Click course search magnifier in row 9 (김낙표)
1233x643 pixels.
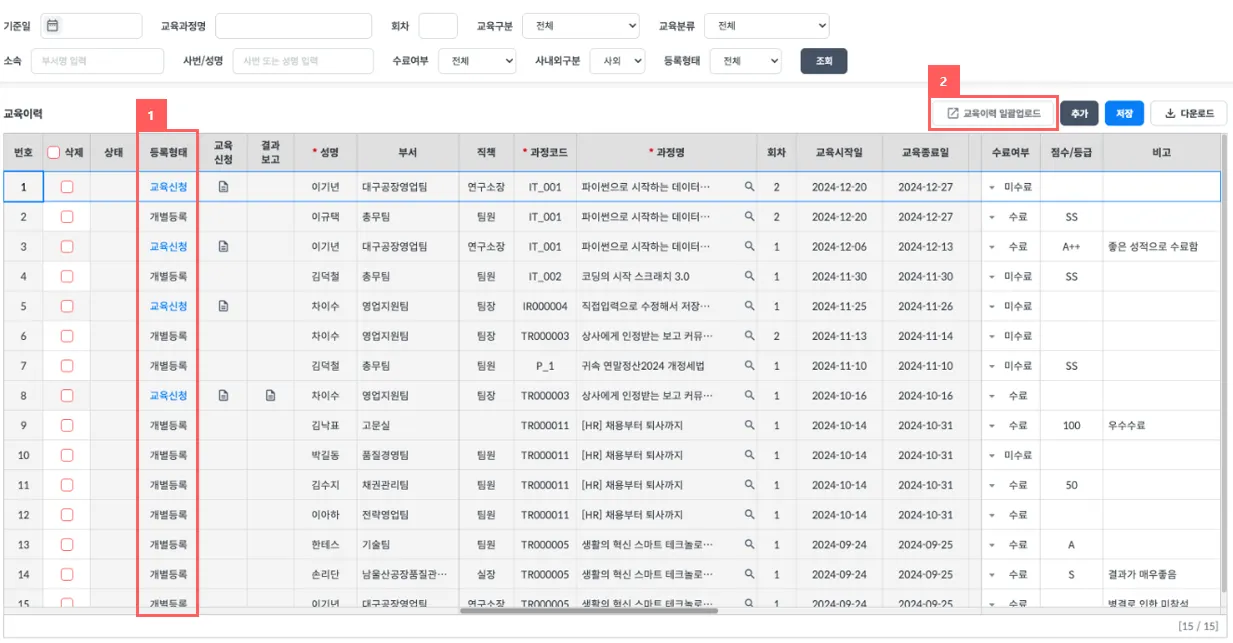click(749, 426)
